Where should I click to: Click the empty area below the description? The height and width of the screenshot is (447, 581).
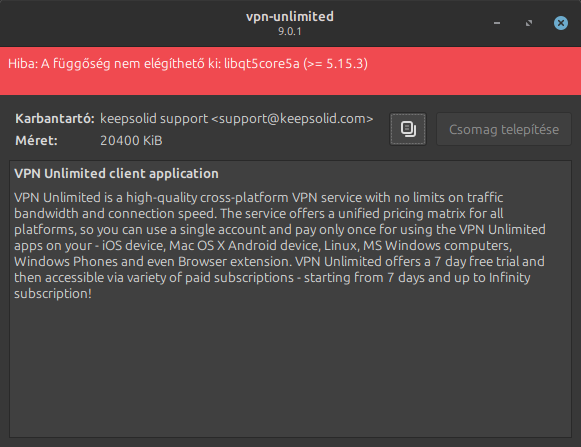(290, 369)
